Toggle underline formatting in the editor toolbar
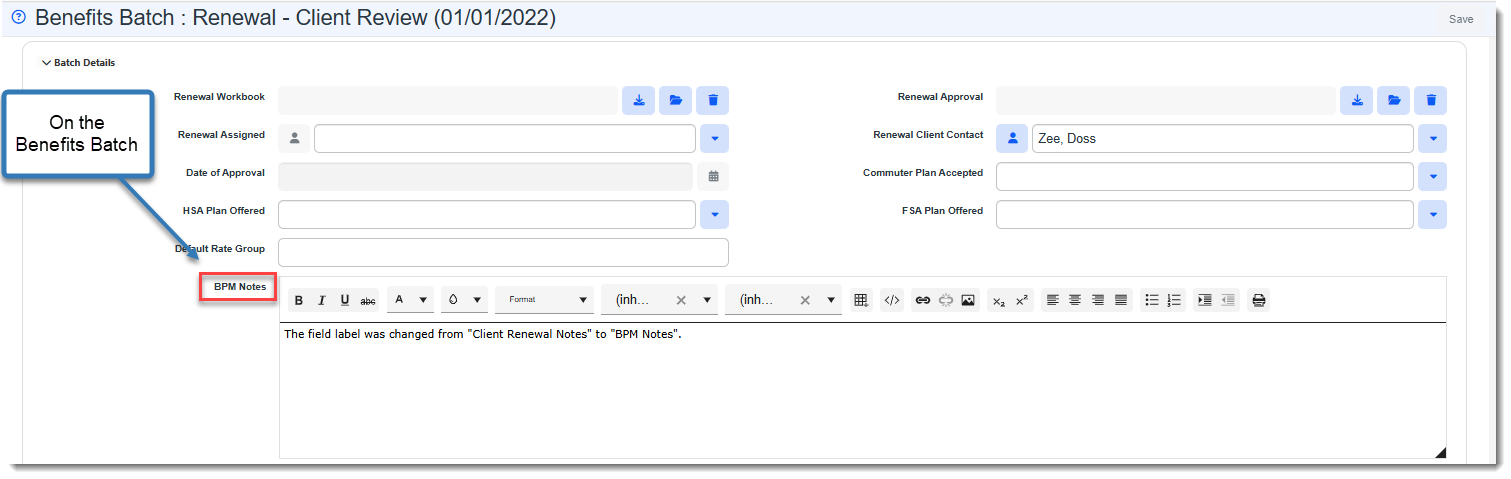 (x=345, y=301)
